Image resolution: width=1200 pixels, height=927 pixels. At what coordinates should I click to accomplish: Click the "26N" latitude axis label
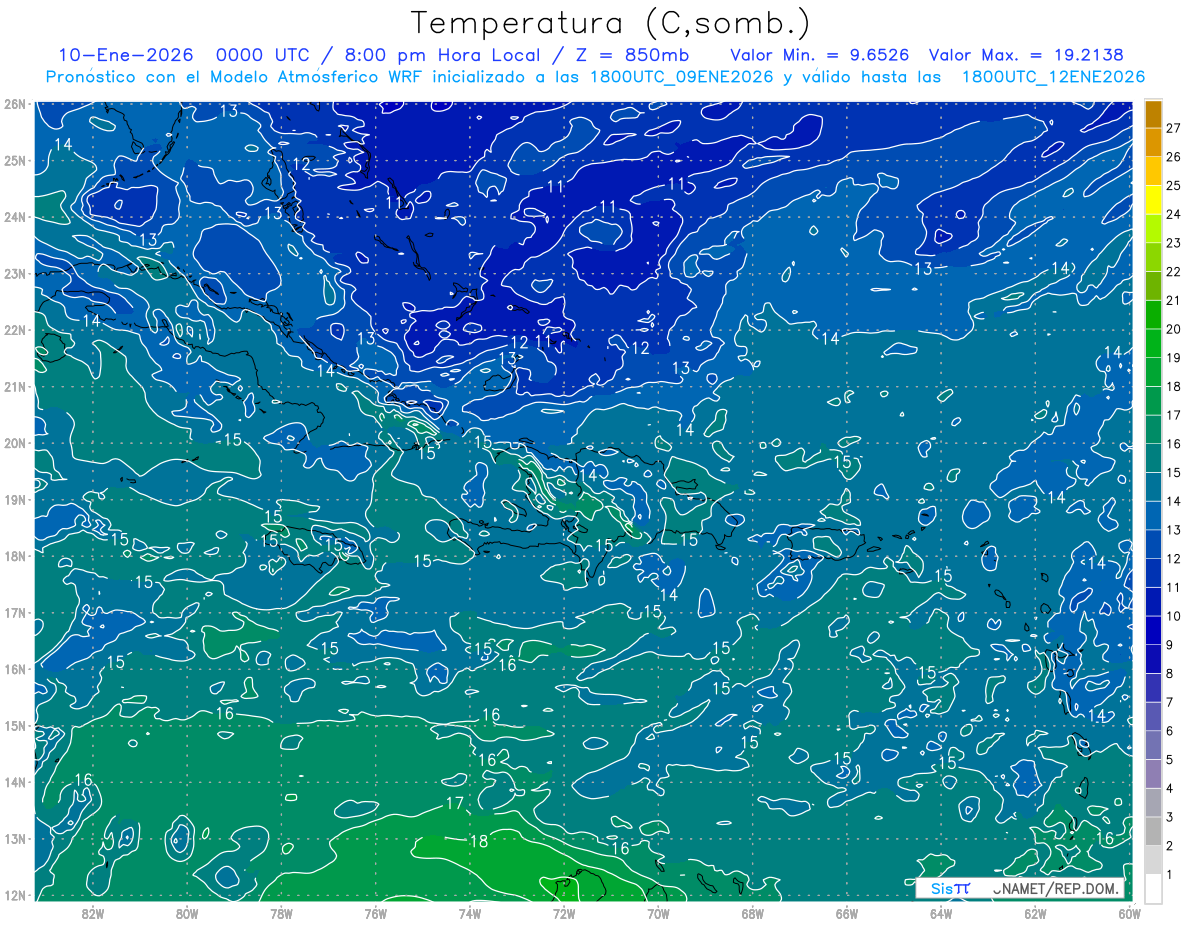pyautogui.click(x=14, y=104)
